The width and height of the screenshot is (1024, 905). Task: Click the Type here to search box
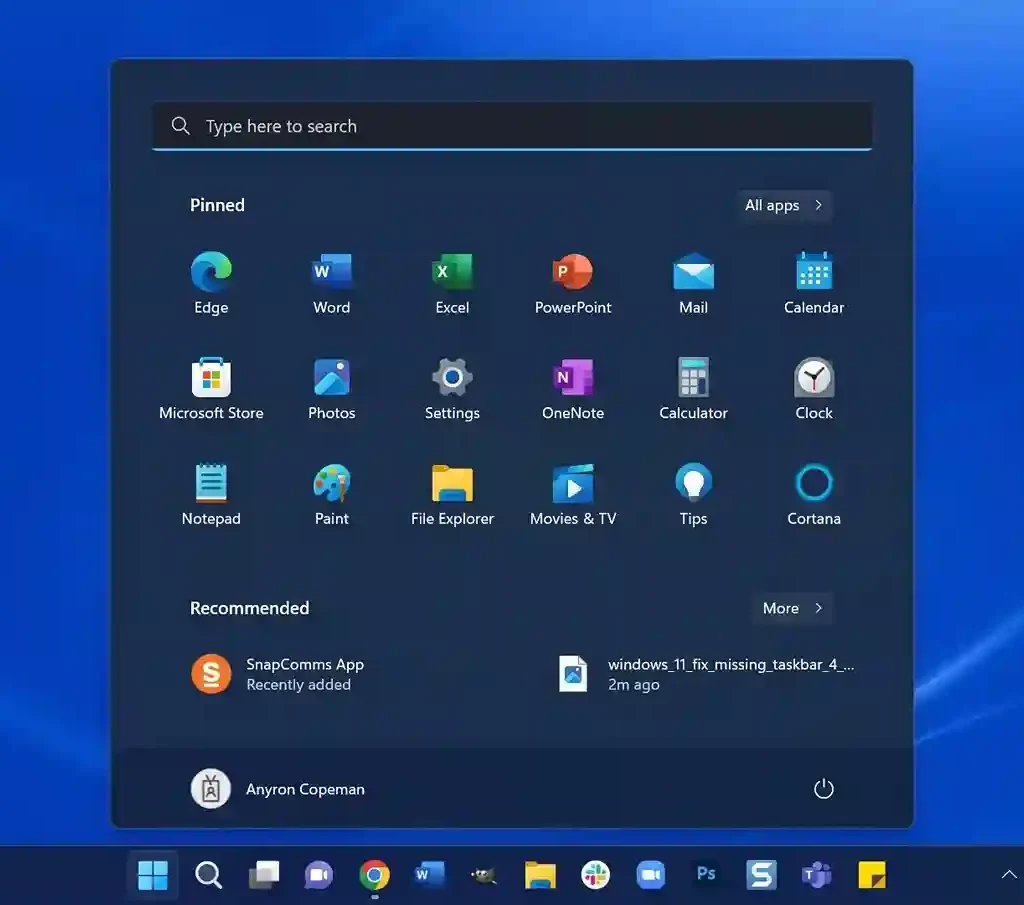point(512,126)
